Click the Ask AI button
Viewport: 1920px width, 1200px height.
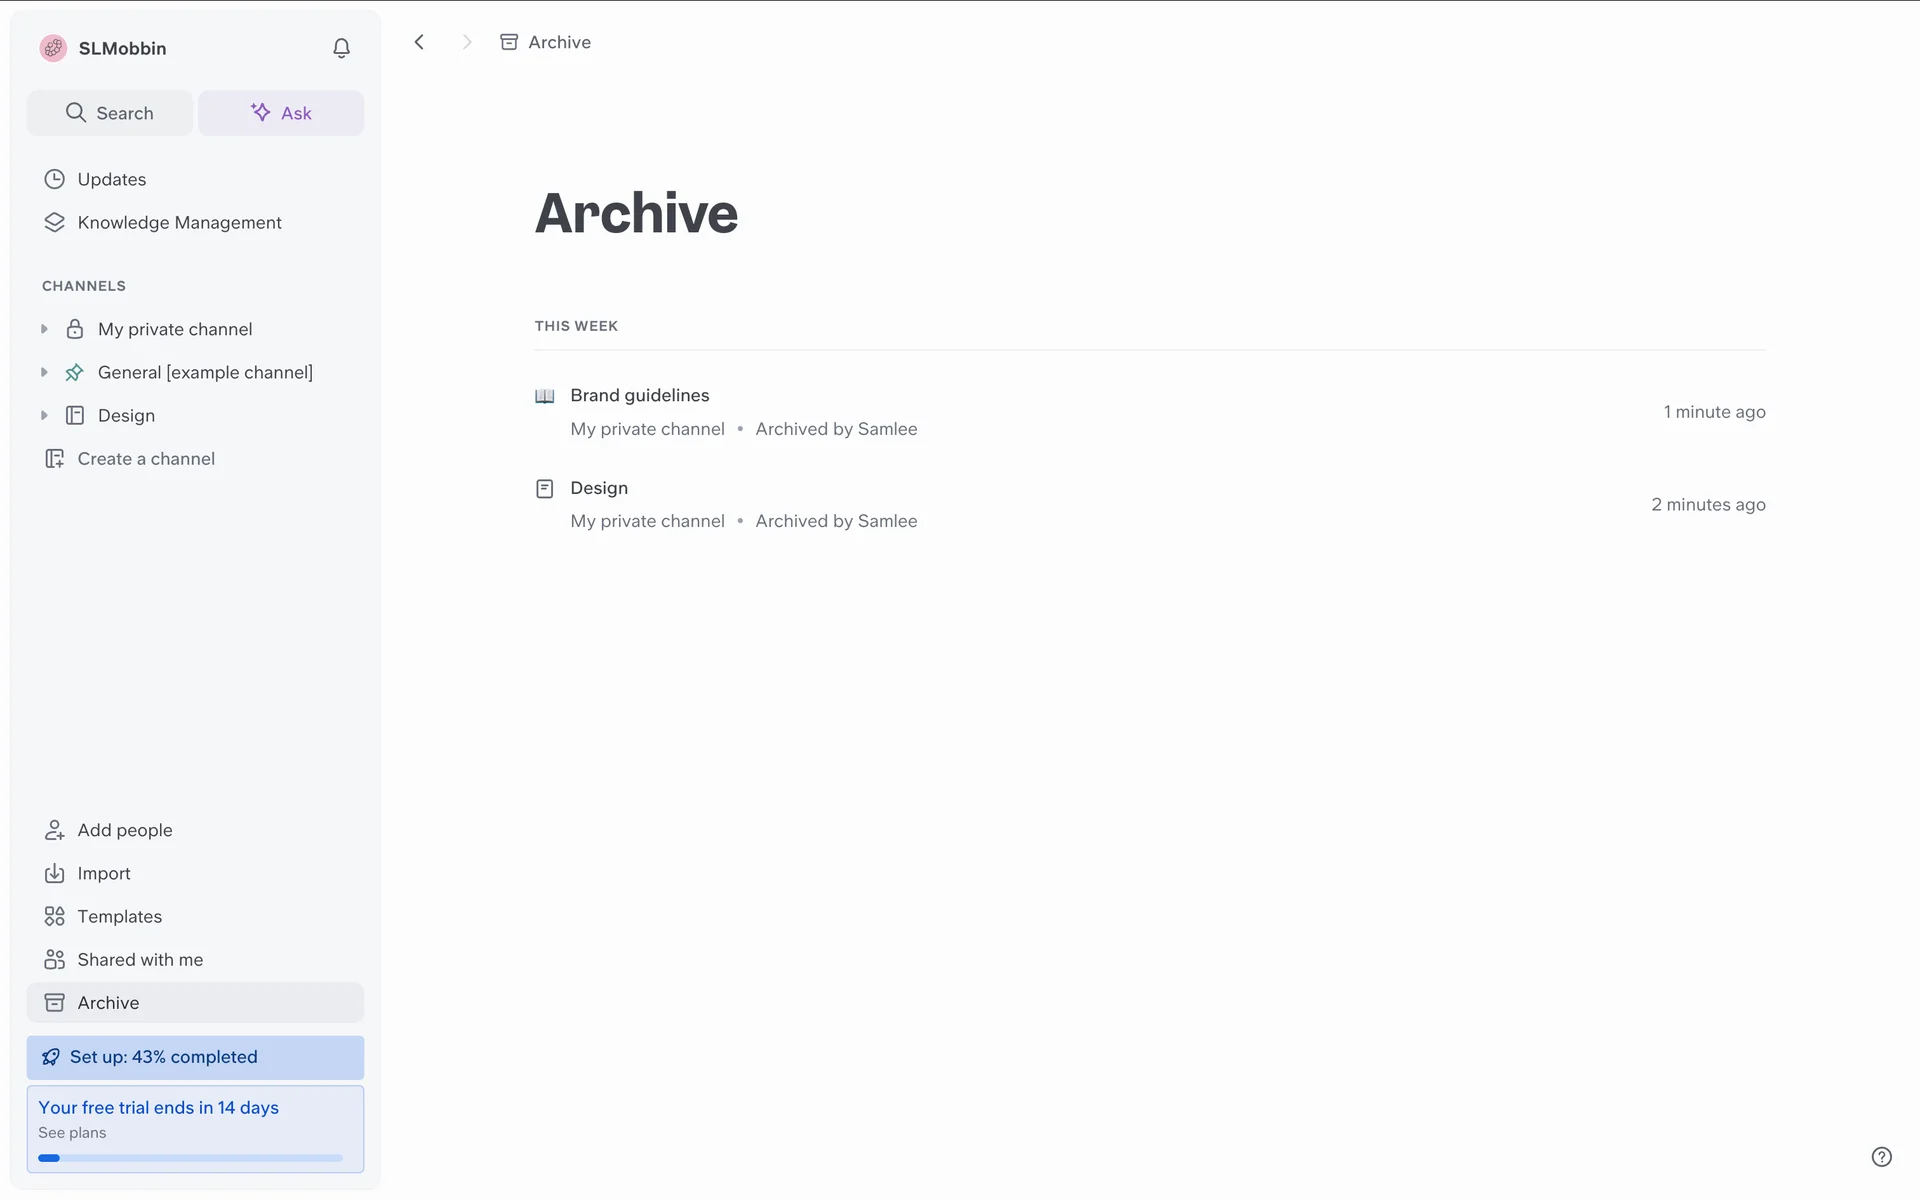point(281,113)
